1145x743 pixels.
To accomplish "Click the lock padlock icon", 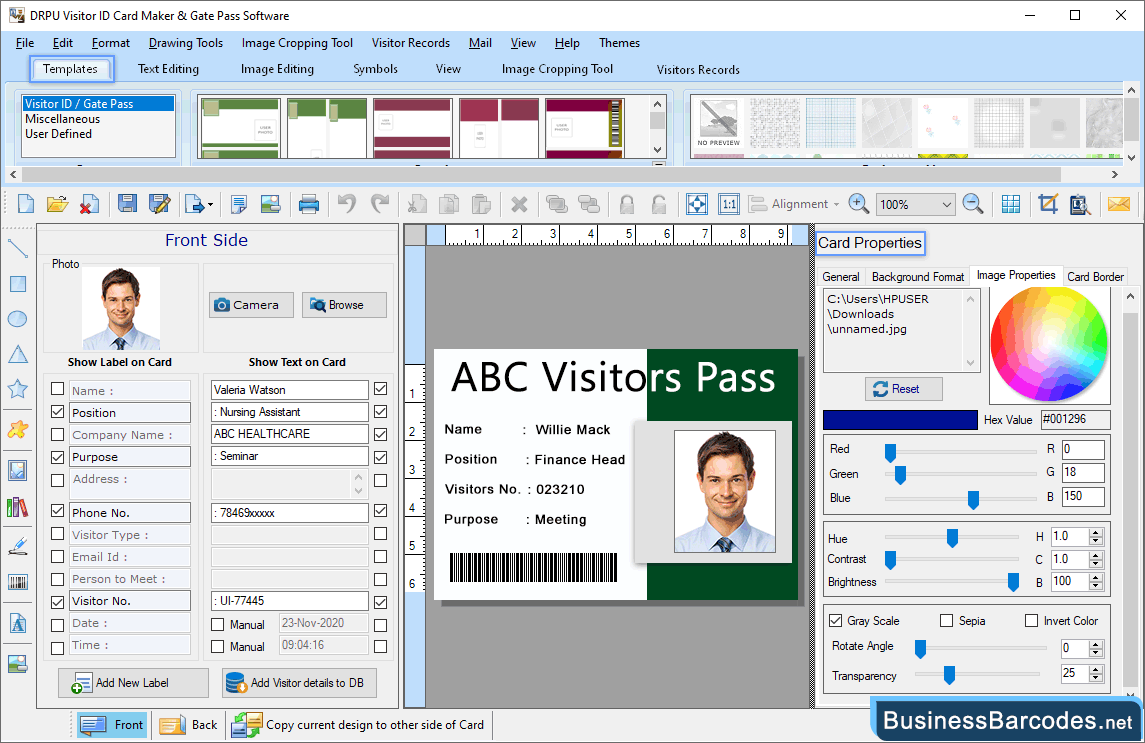I will pyautogui.click(x=627, y=205).
